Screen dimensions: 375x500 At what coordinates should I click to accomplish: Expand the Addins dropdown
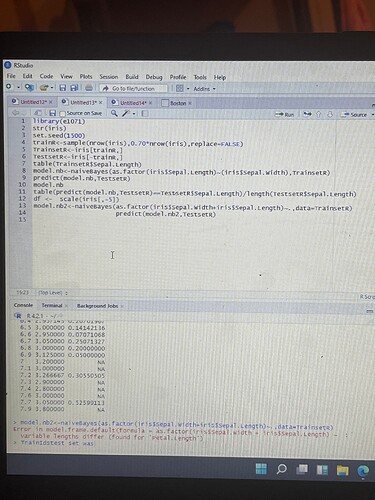click(204, 89)
